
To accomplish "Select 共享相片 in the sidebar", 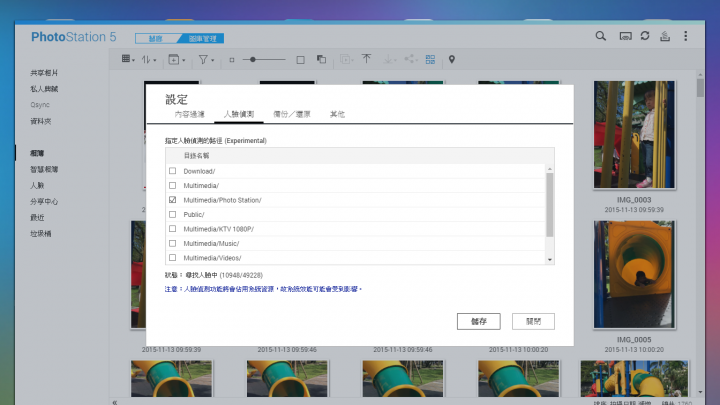I will 44,73.
